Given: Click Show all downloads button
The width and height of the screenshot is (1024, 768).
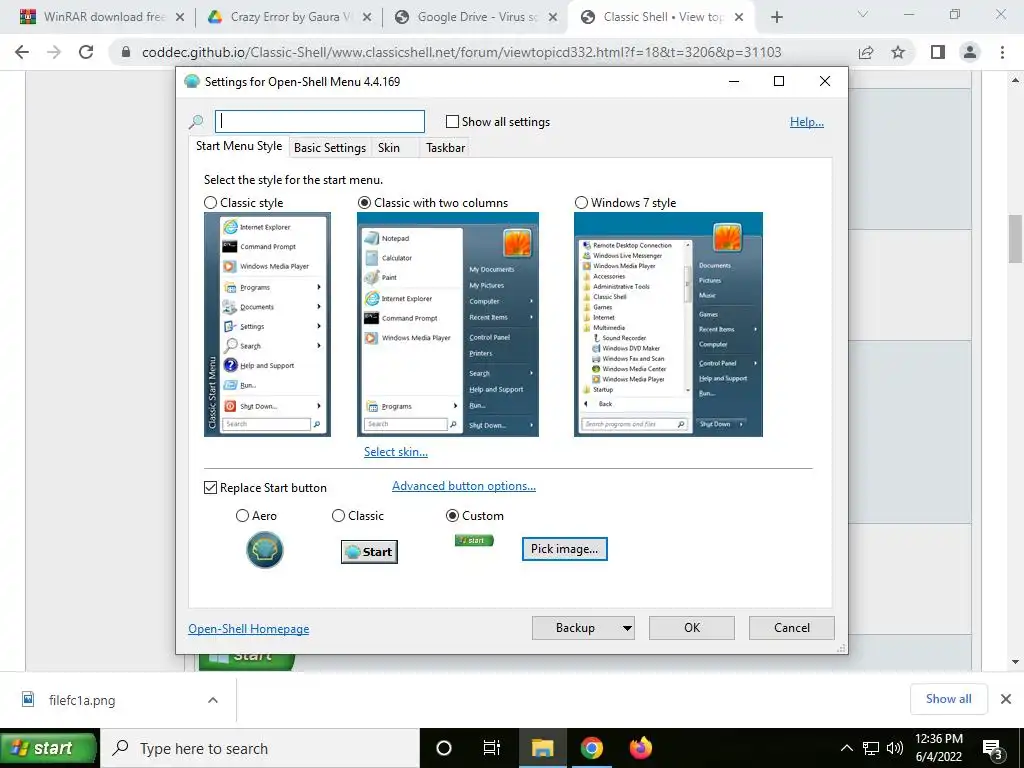Looking at the screenshot, I should [x=948, y=699].
